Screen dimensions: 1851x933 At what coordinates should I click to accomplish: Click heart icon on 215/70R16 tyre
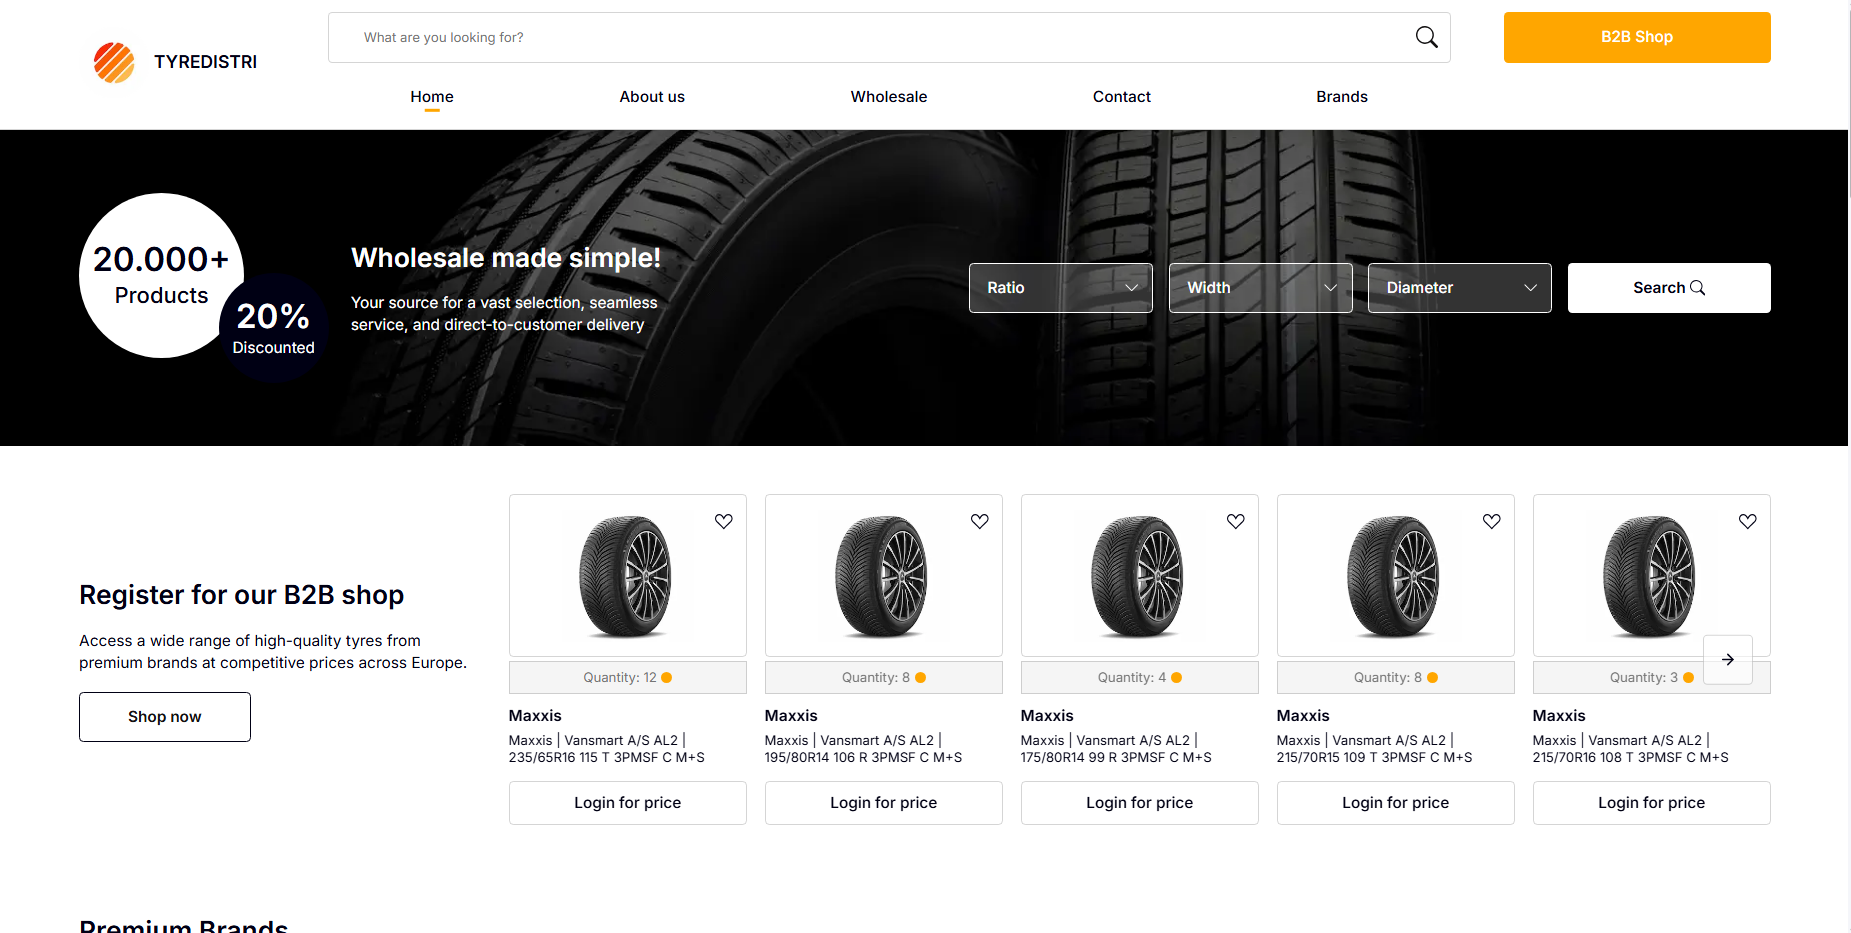click(1748, 521)
